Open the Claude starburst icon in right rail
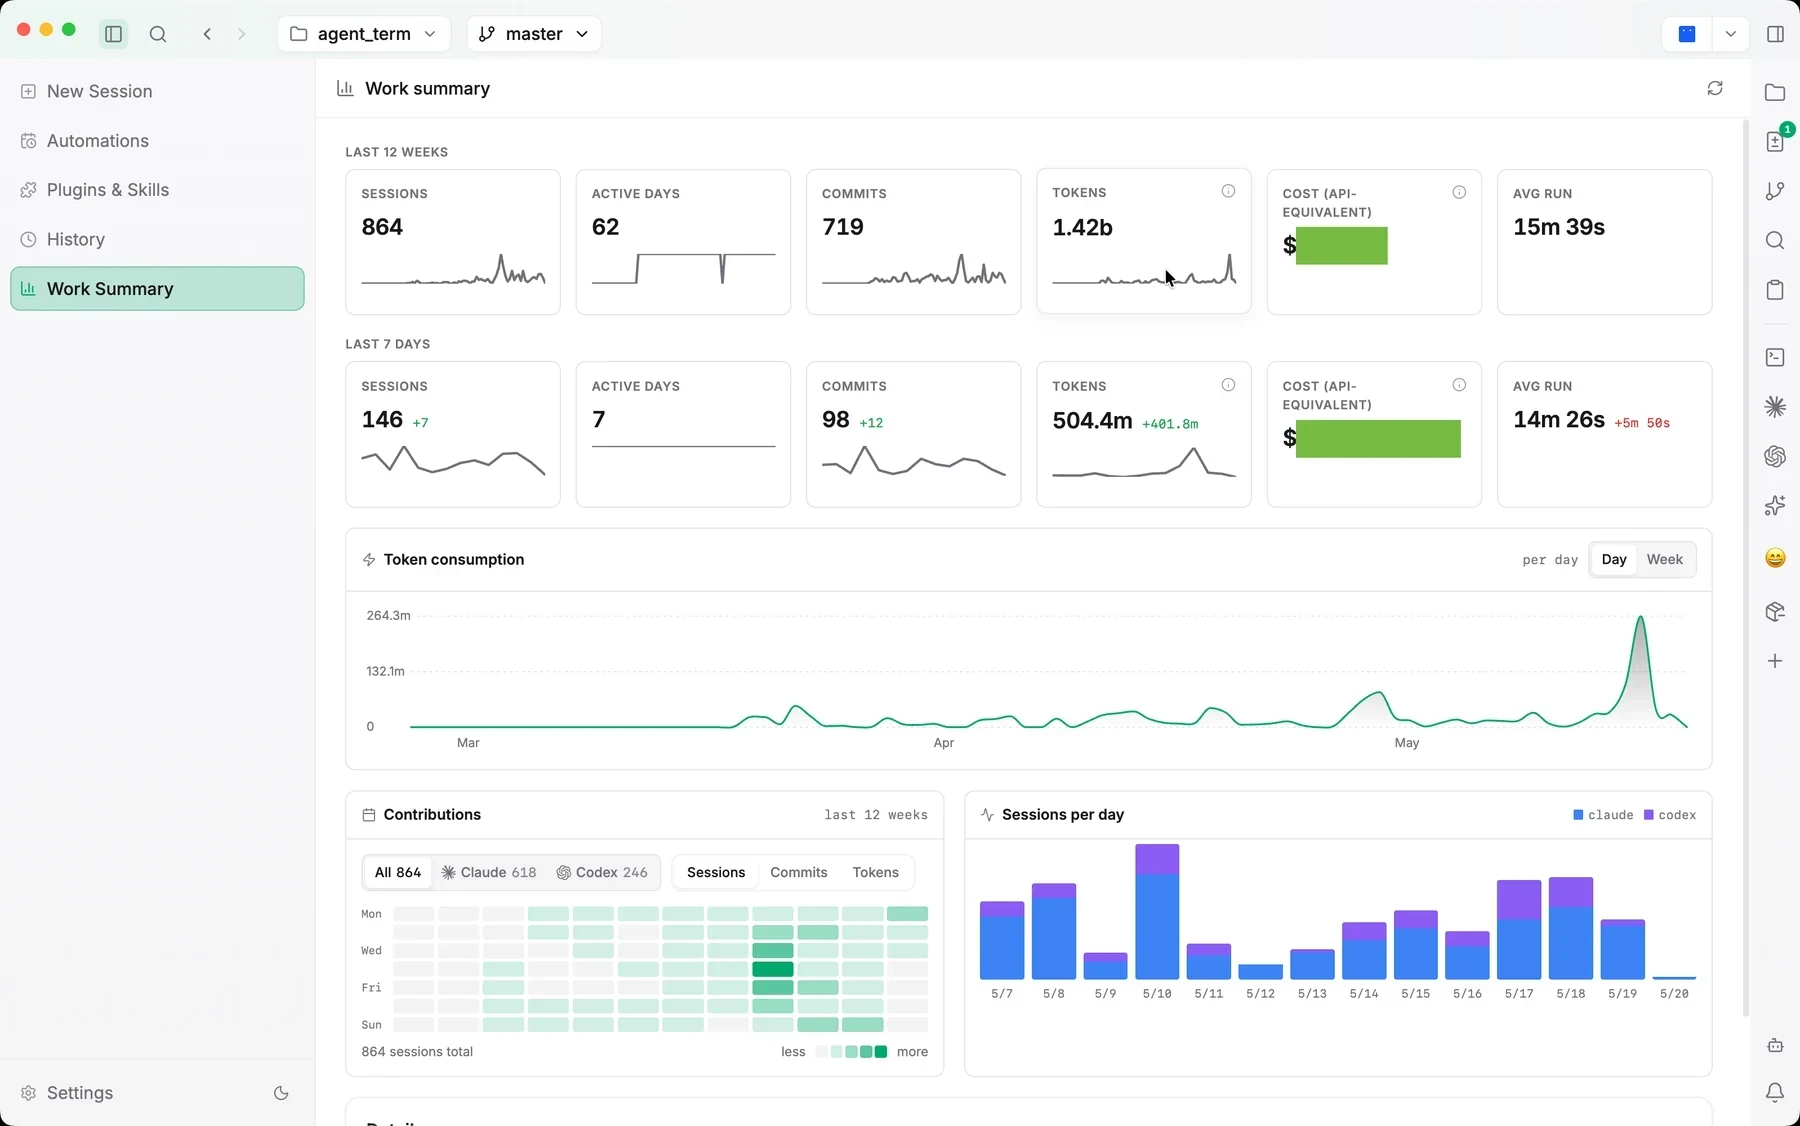Viewport: 1800px width, 1126px height. pyautogui.click(x=1775, y=406)
